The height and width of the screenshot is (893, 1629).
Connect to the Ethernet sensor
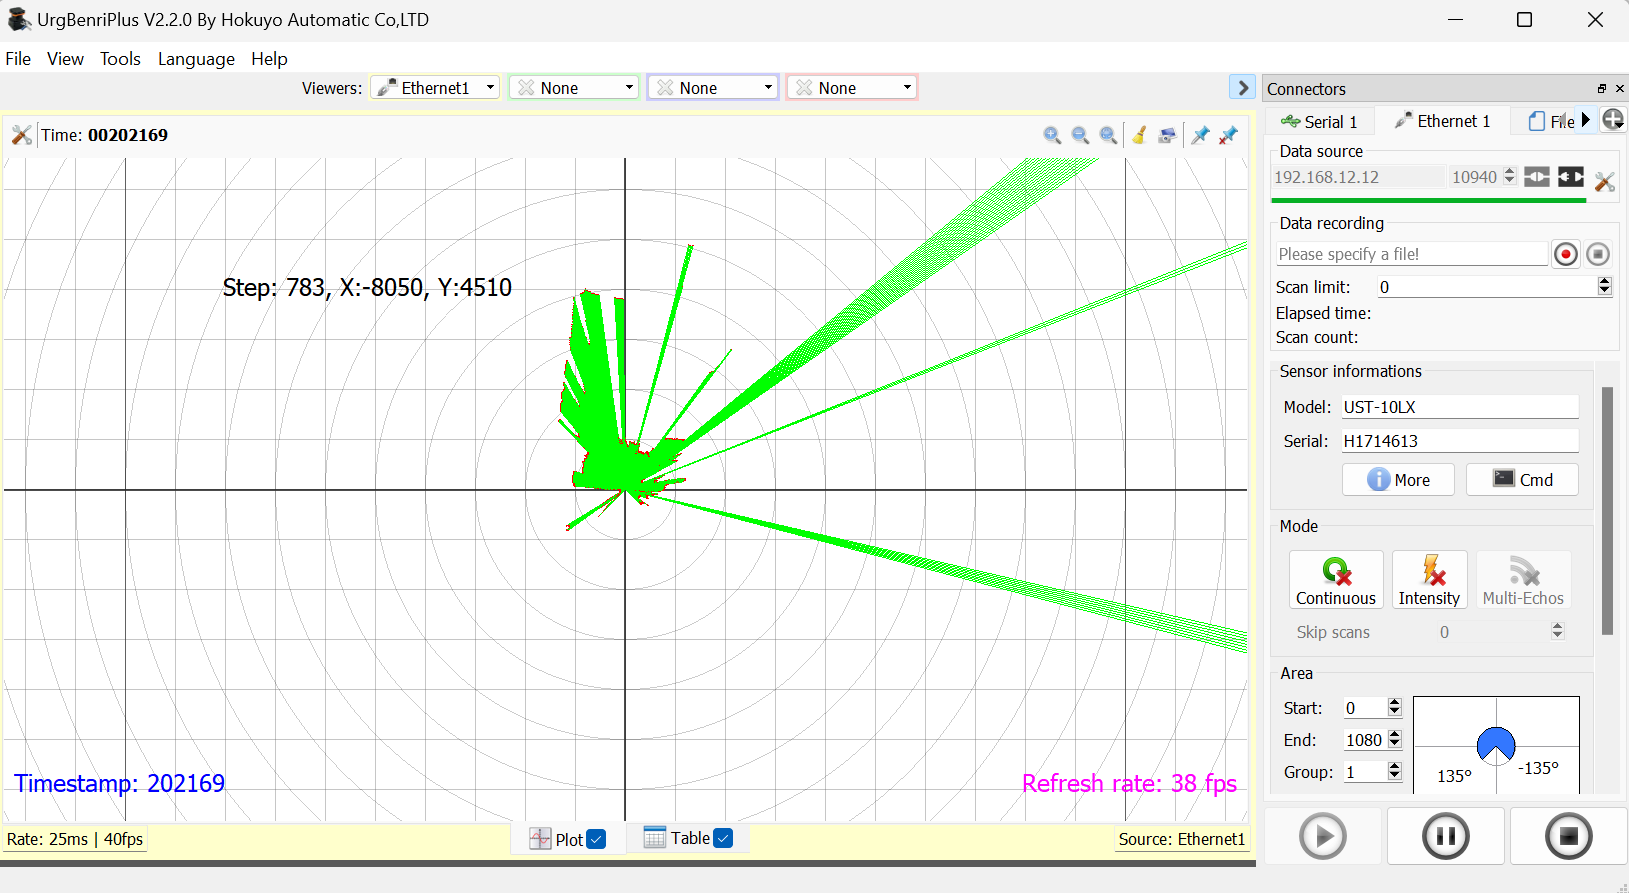coord(1537,177)
